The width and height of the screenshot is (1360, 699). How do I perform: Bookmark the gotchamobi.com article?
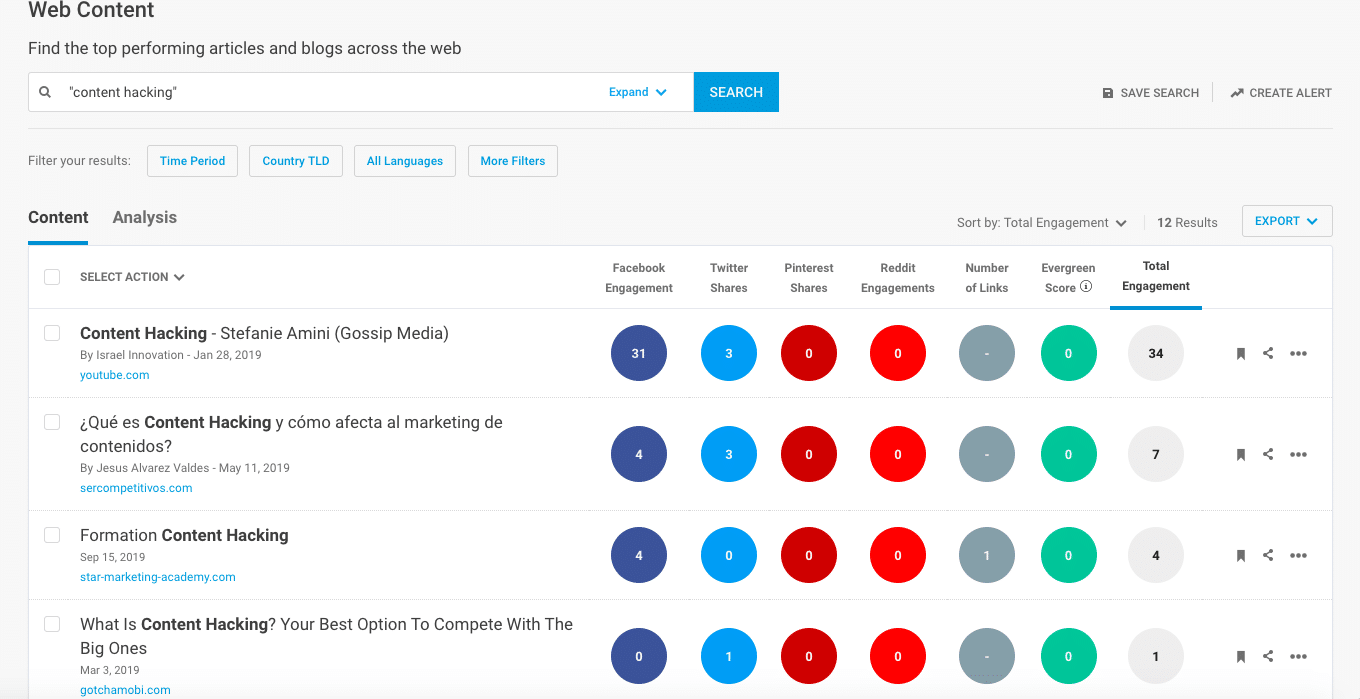click(x=1240, y=657)
